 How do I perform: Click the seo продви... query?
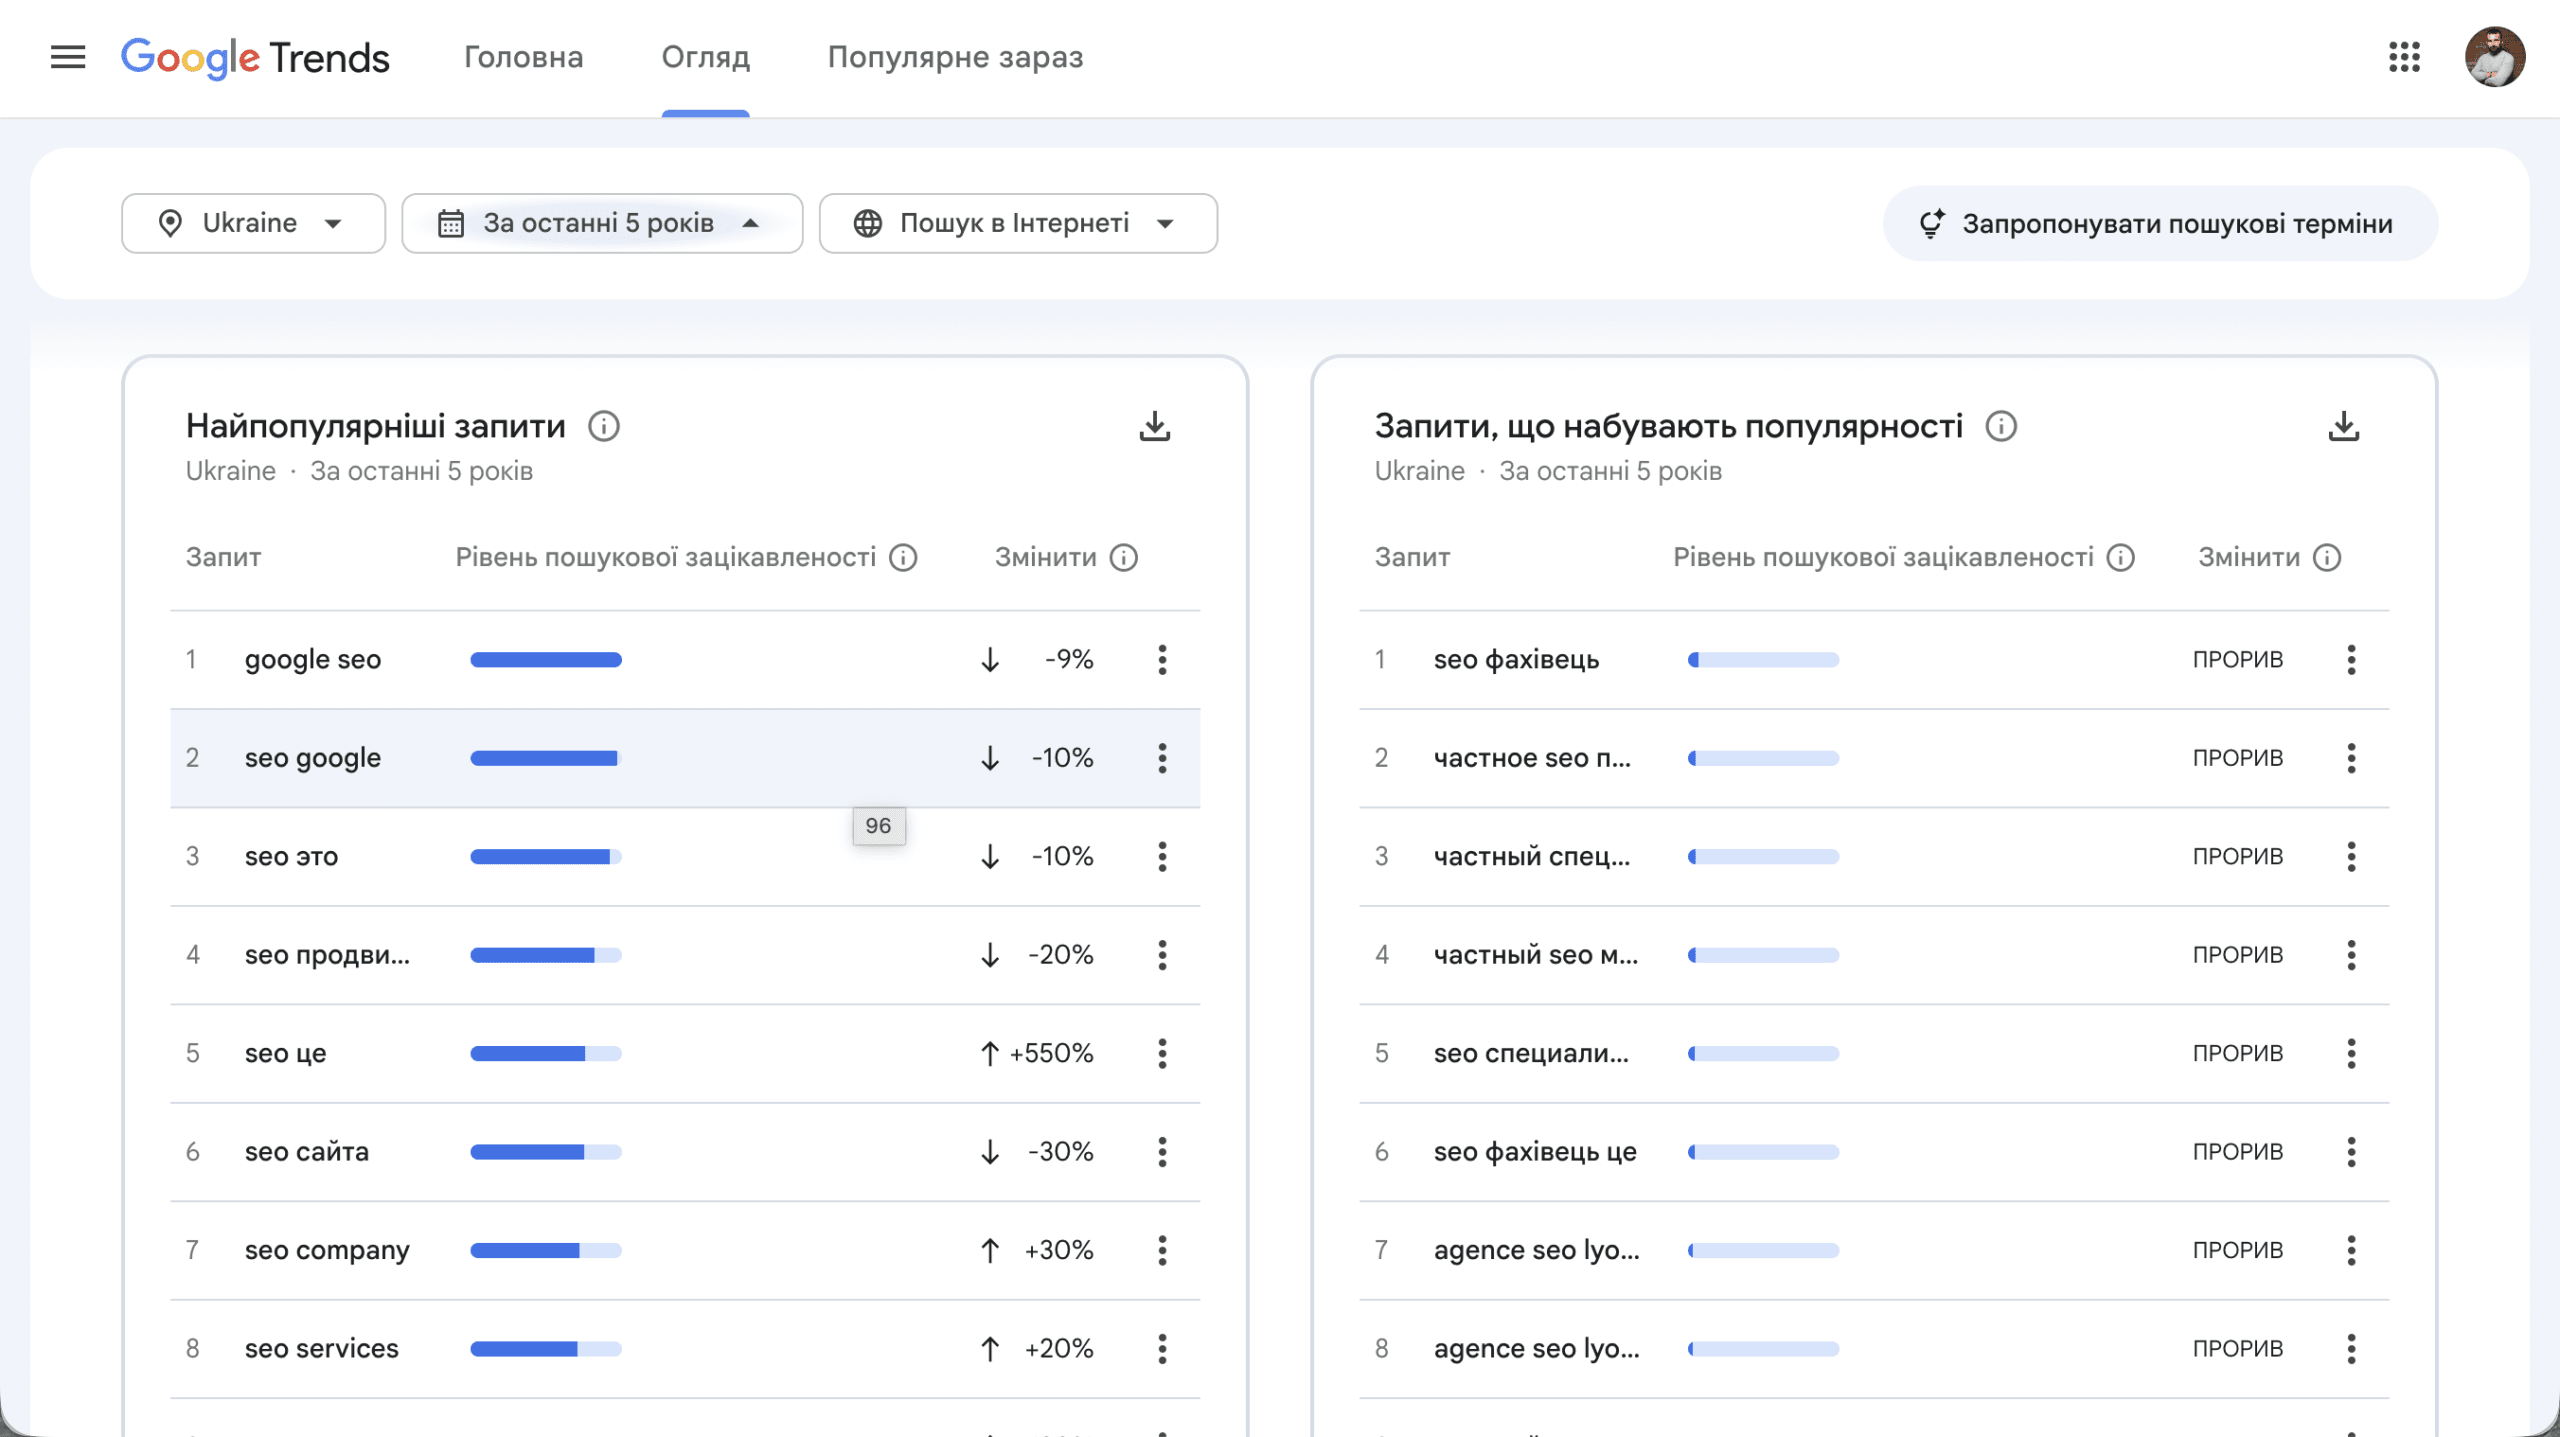click(x=327, y=955)
